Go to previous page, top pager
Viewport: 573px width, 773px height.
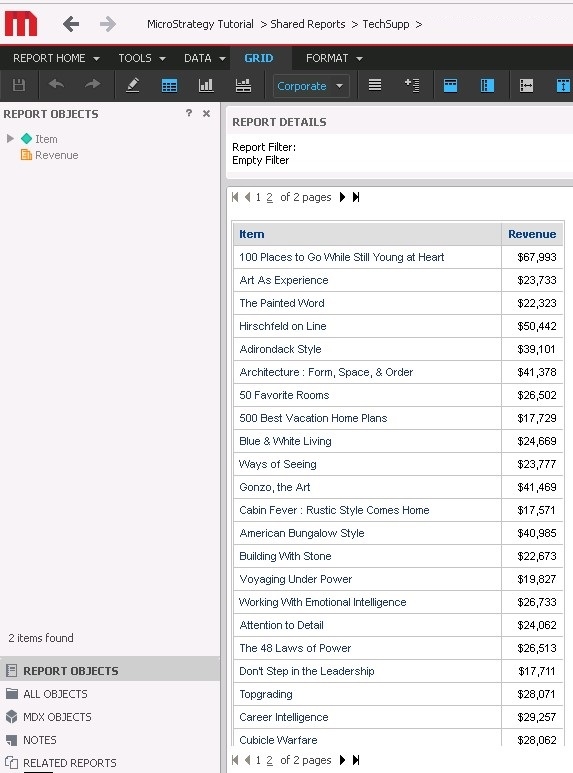point(248,197)
